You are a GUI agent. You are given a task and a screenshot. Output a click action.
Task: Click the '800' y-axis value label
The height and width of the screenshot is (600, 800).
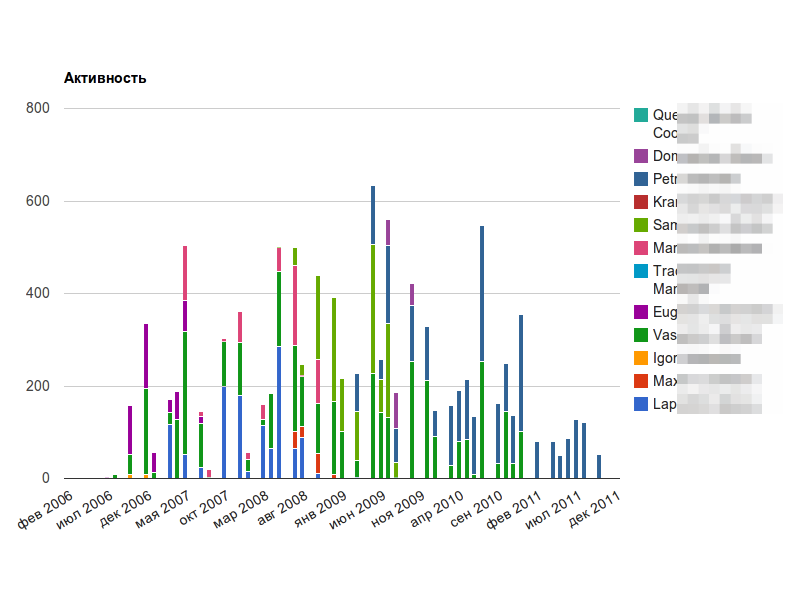(38, 108)
